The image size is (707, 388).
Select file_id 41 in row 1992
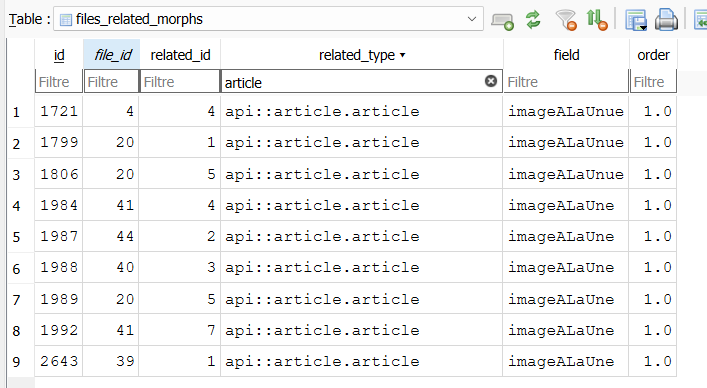coord(111,330)
